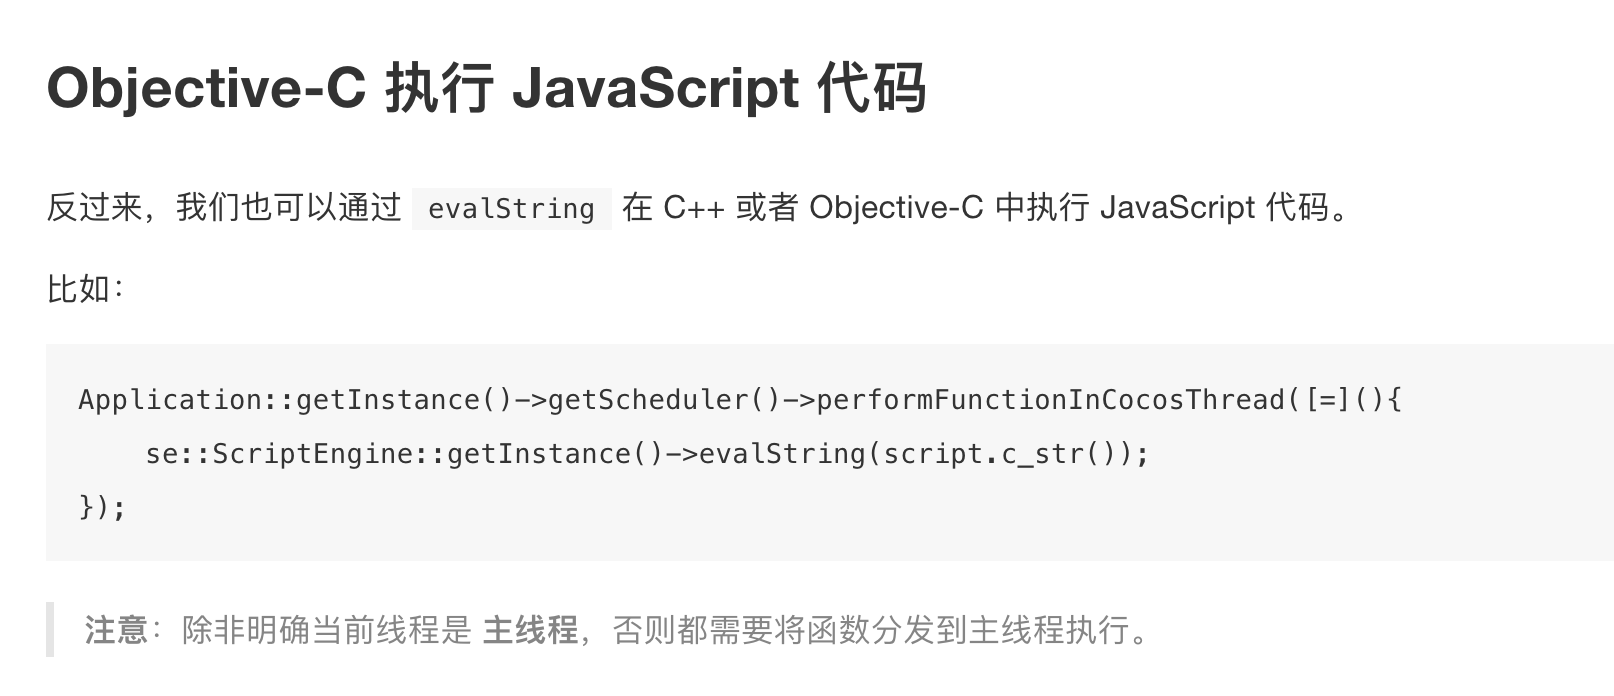Click the text "反过来，我们也可以通过"

click(224, 208)
